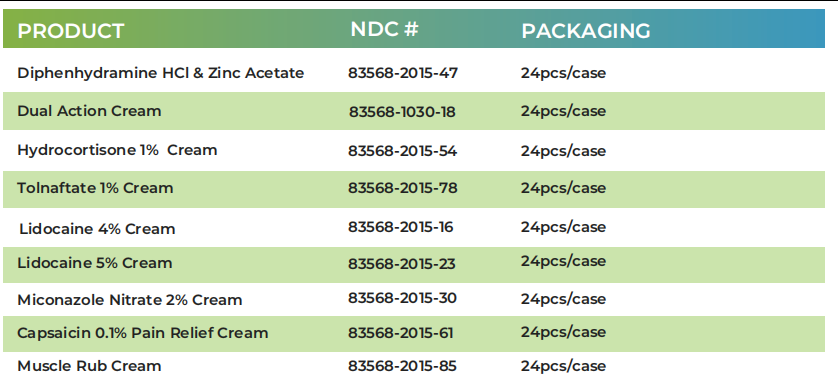Click the NDC # column header
The width and height of the screenshot is (838, 381).
[x=384, y=29]
